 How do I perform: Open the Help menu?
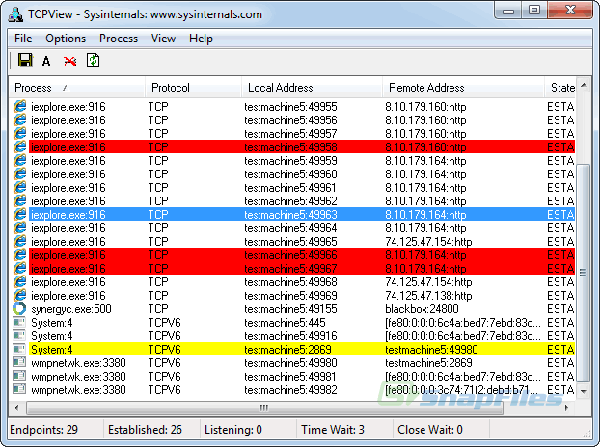pos(201,38)
